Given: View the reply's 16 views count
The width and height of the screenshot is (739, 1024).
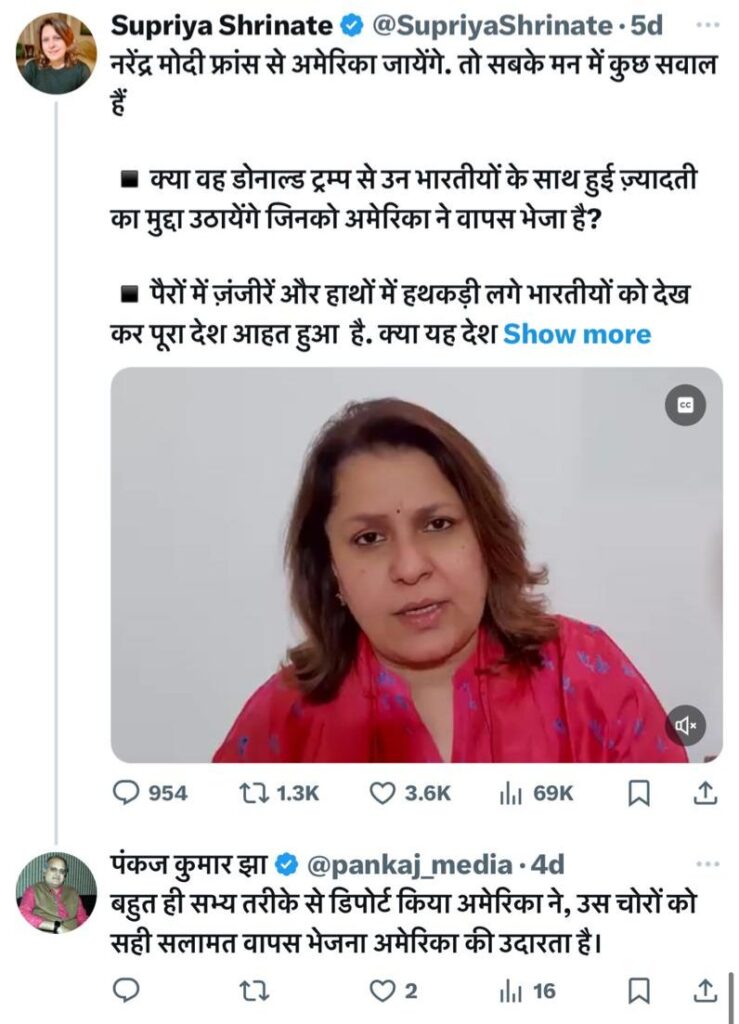Looking at the screenshot, I should (x=527, y=991).
